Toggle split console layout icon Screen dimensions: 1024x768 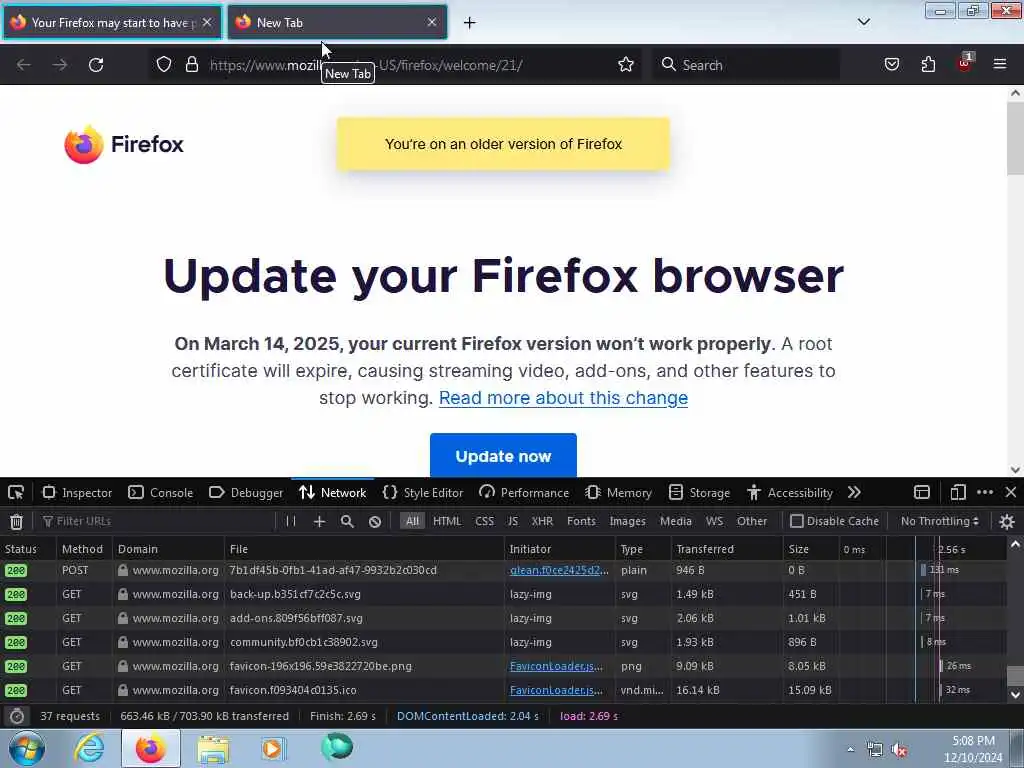click(x=921, y=492)
